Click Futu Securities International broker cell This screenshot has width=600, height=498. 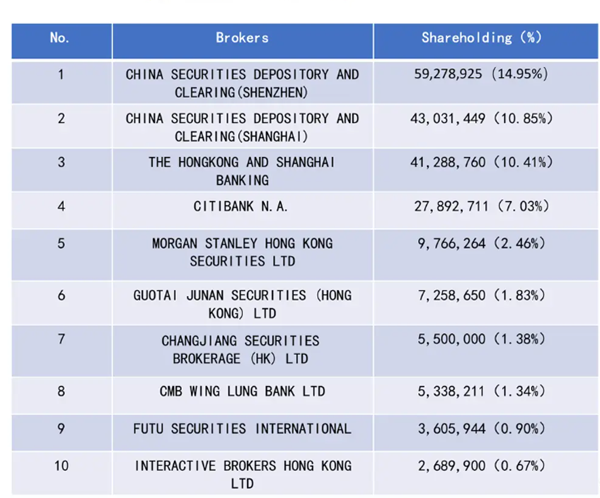click(242, 429)
